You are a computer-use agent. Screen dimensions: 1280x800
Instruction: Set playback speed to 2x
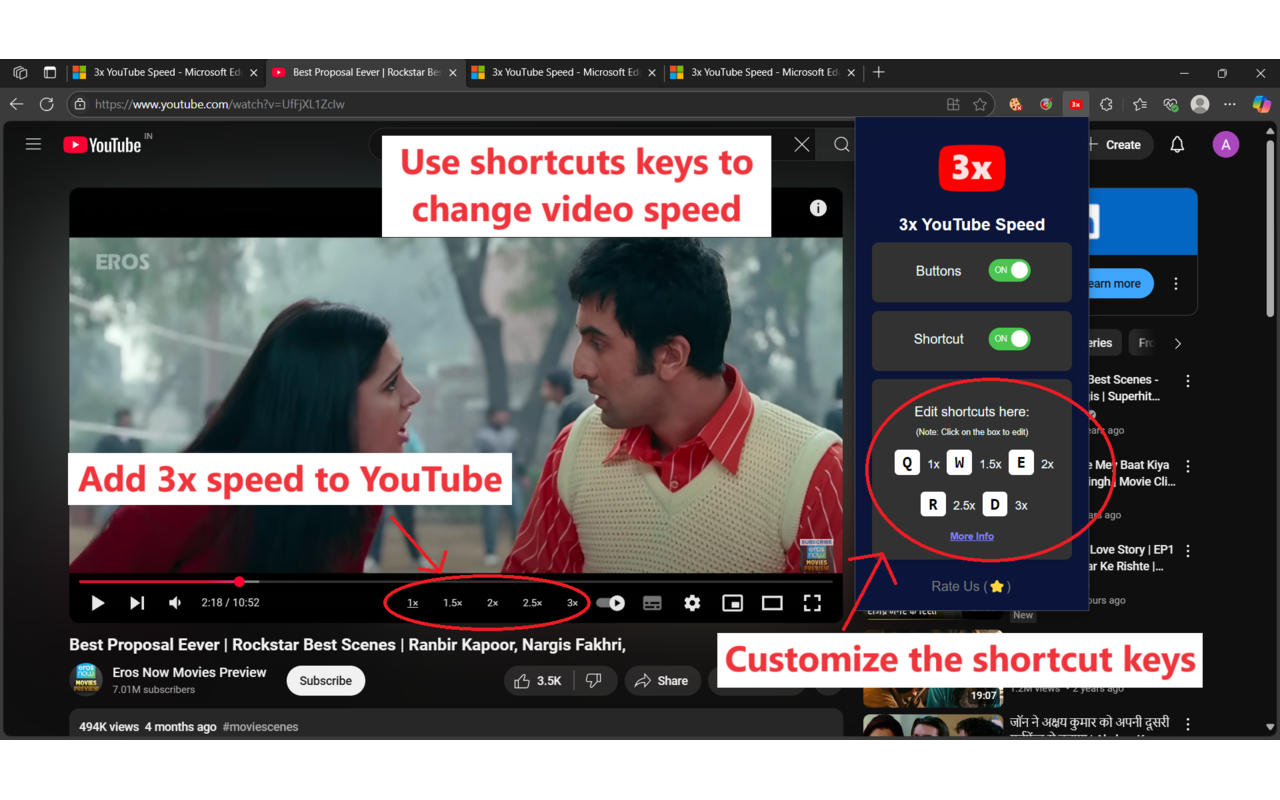pos(492,603)
